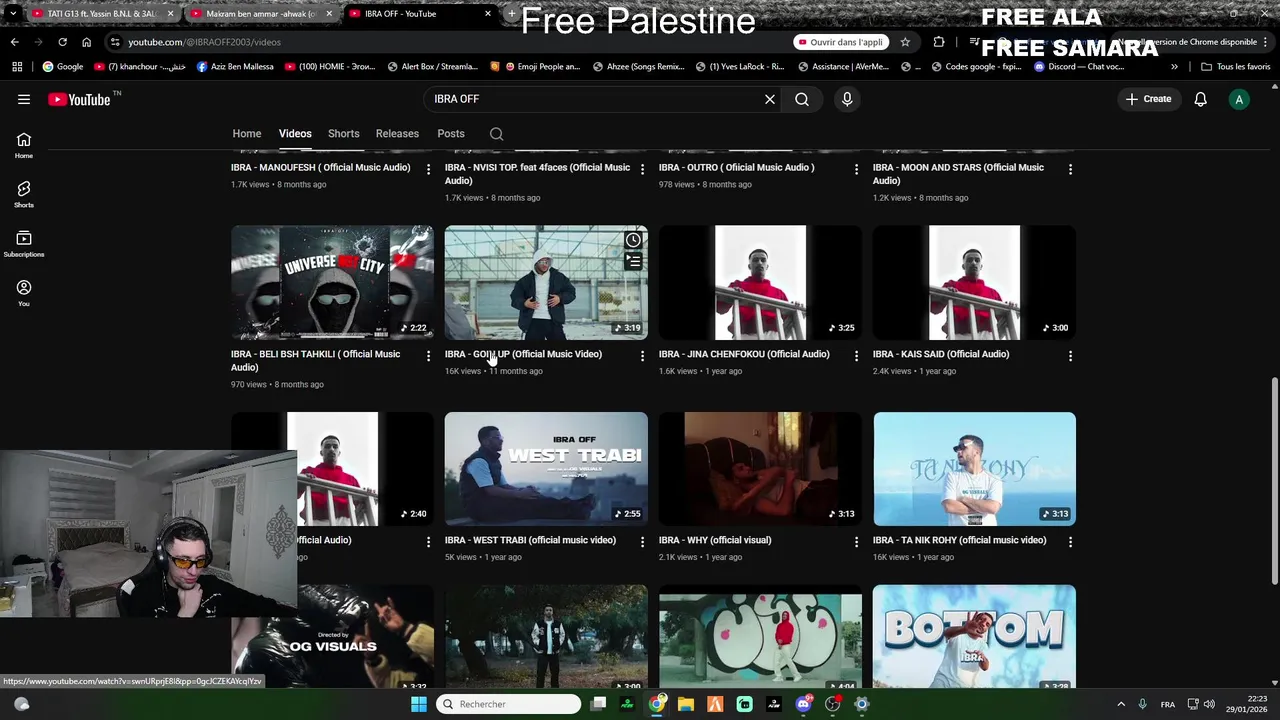The height and width of the screenshot is (720, 1280).
Task: Select the Videos tab
Action: point(295,134)
